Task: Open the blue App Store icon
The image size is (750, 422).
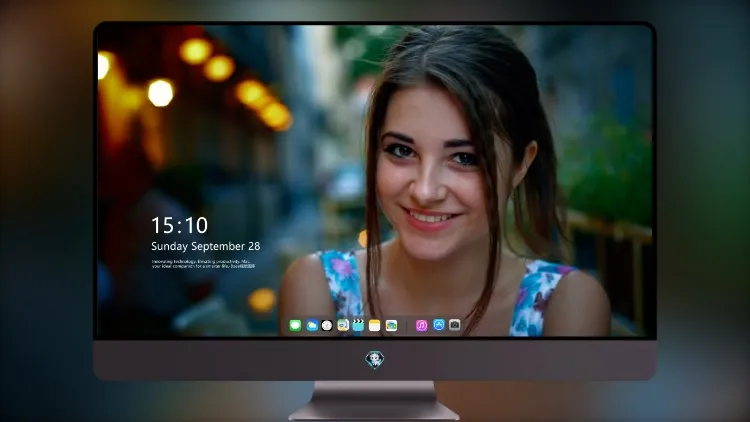Action: [x=439, y=325]
